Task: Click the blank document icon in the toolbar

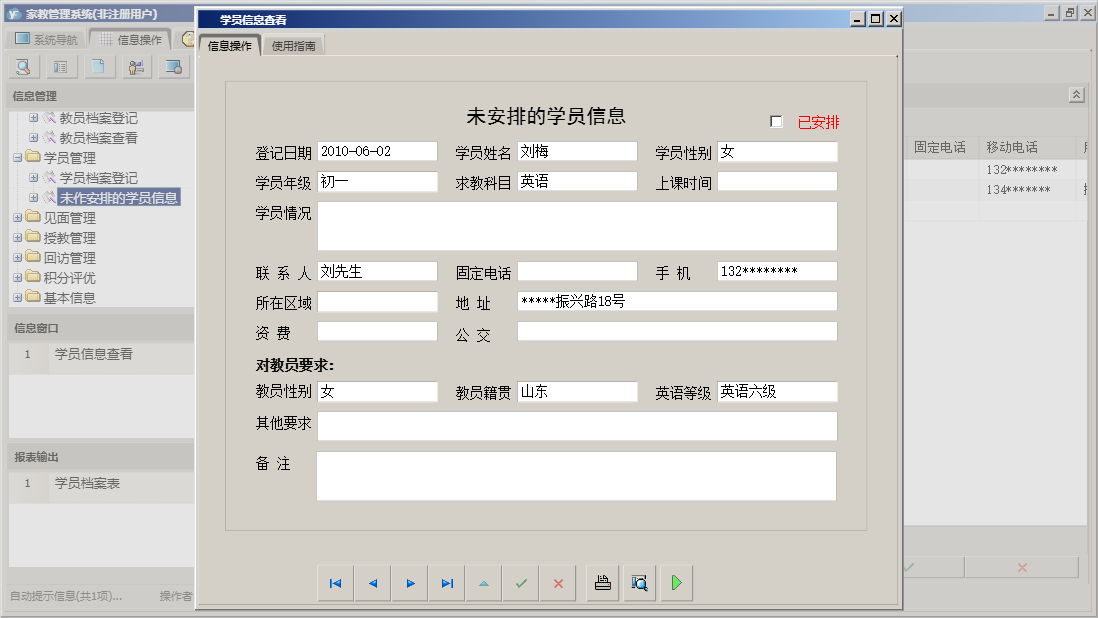Action: pos(97,66)
